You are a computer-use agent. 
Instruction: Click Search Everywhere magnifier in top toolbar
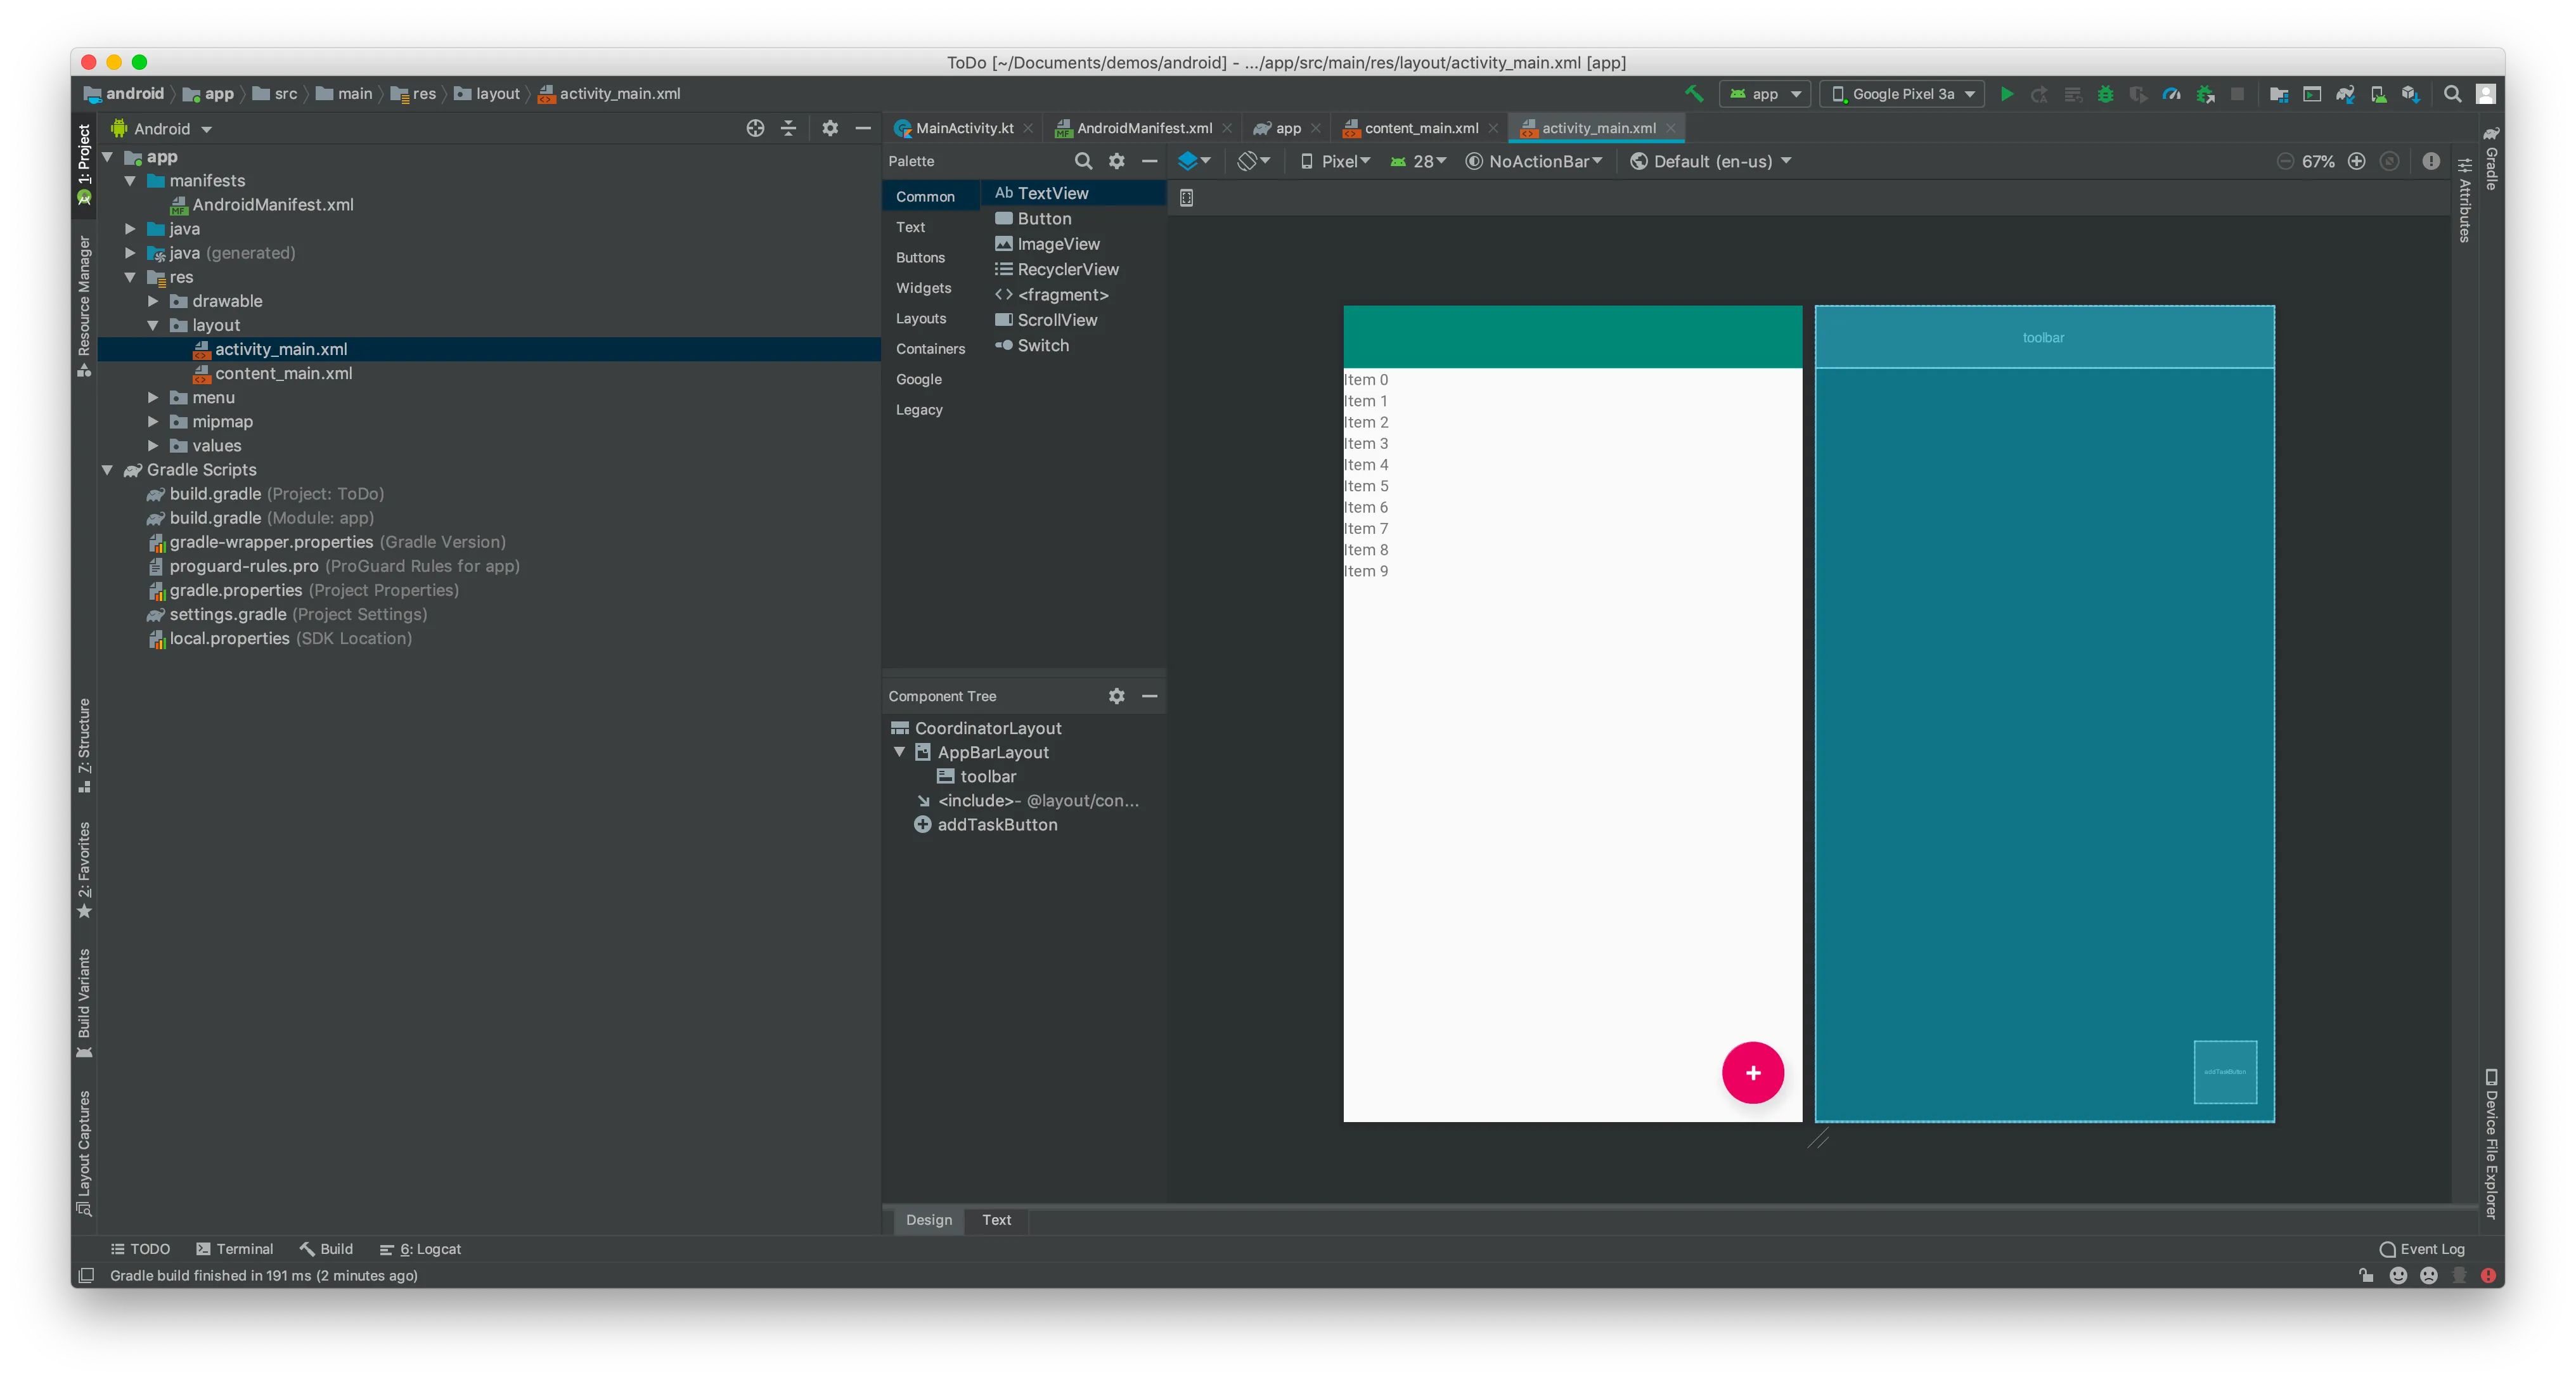(2452, 94)
